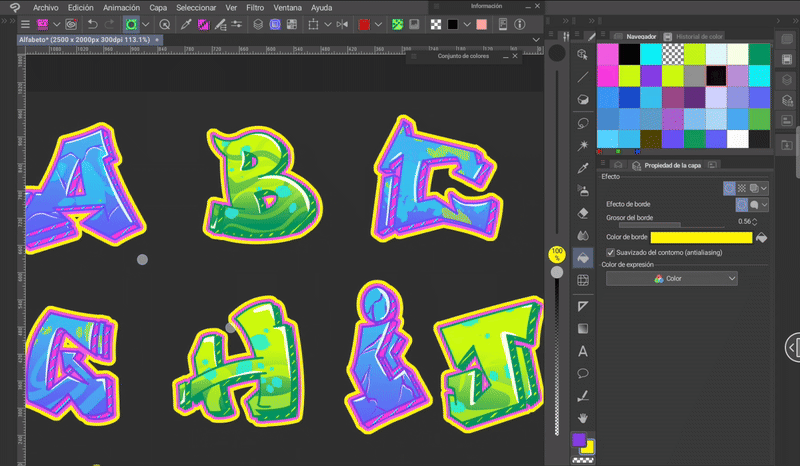Select the Hand move tool
Image resolution: width=800 pixels, height=466 pixels.
tap(583, 419)
